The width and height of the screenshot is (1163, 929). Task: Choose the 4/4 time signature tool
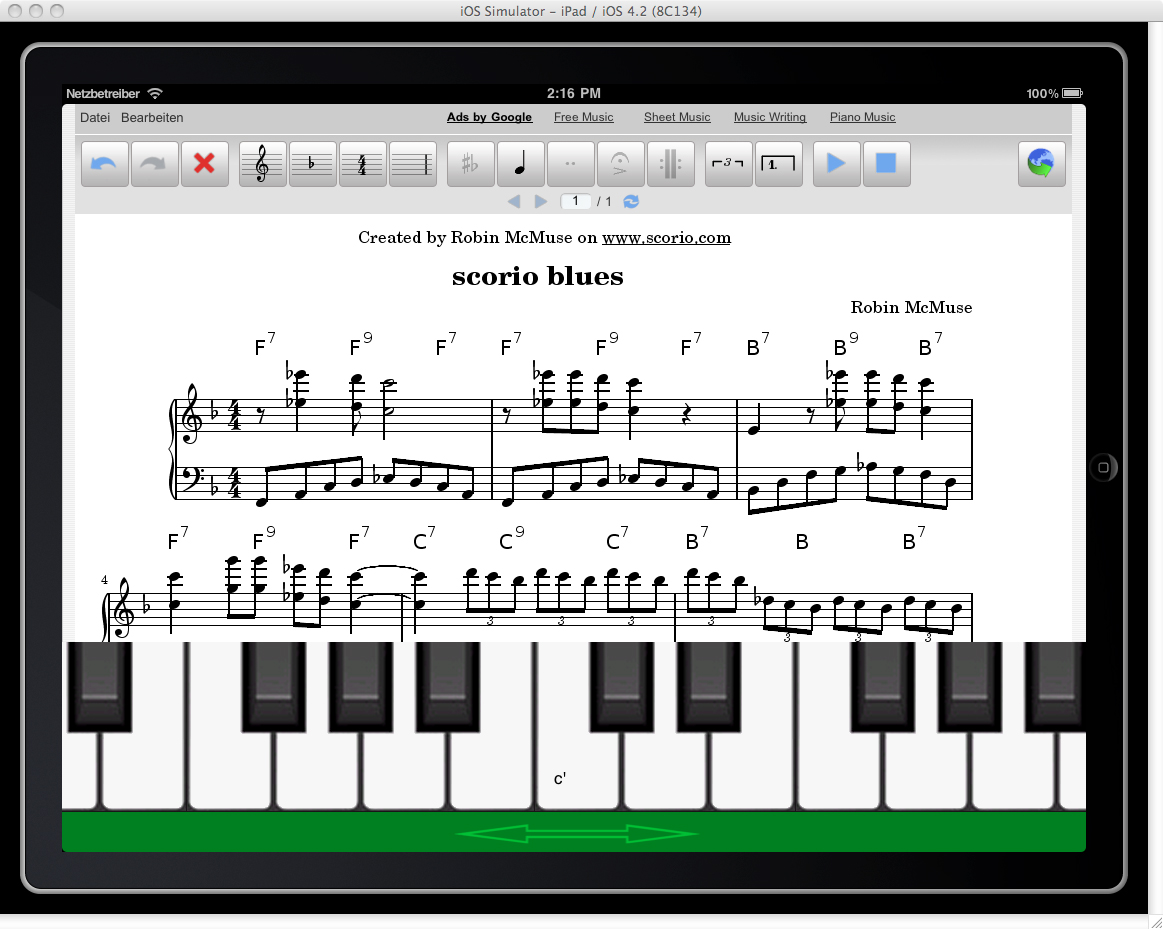[x=362, y=164]
